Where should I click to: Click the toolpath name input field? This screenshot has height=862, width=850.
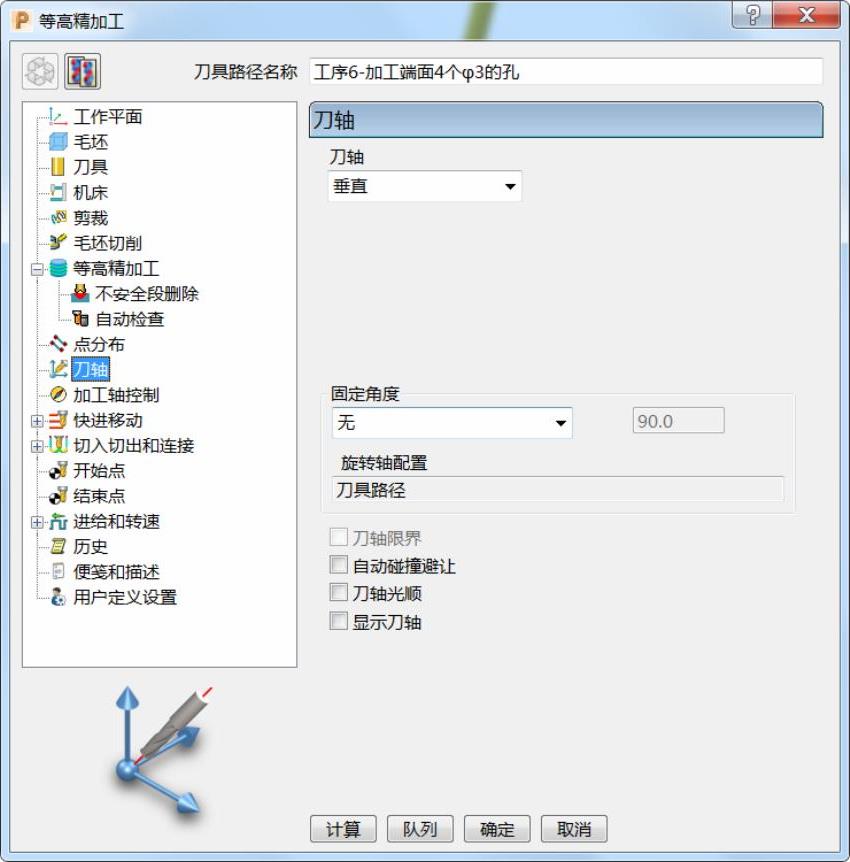(x=566, y=72)
